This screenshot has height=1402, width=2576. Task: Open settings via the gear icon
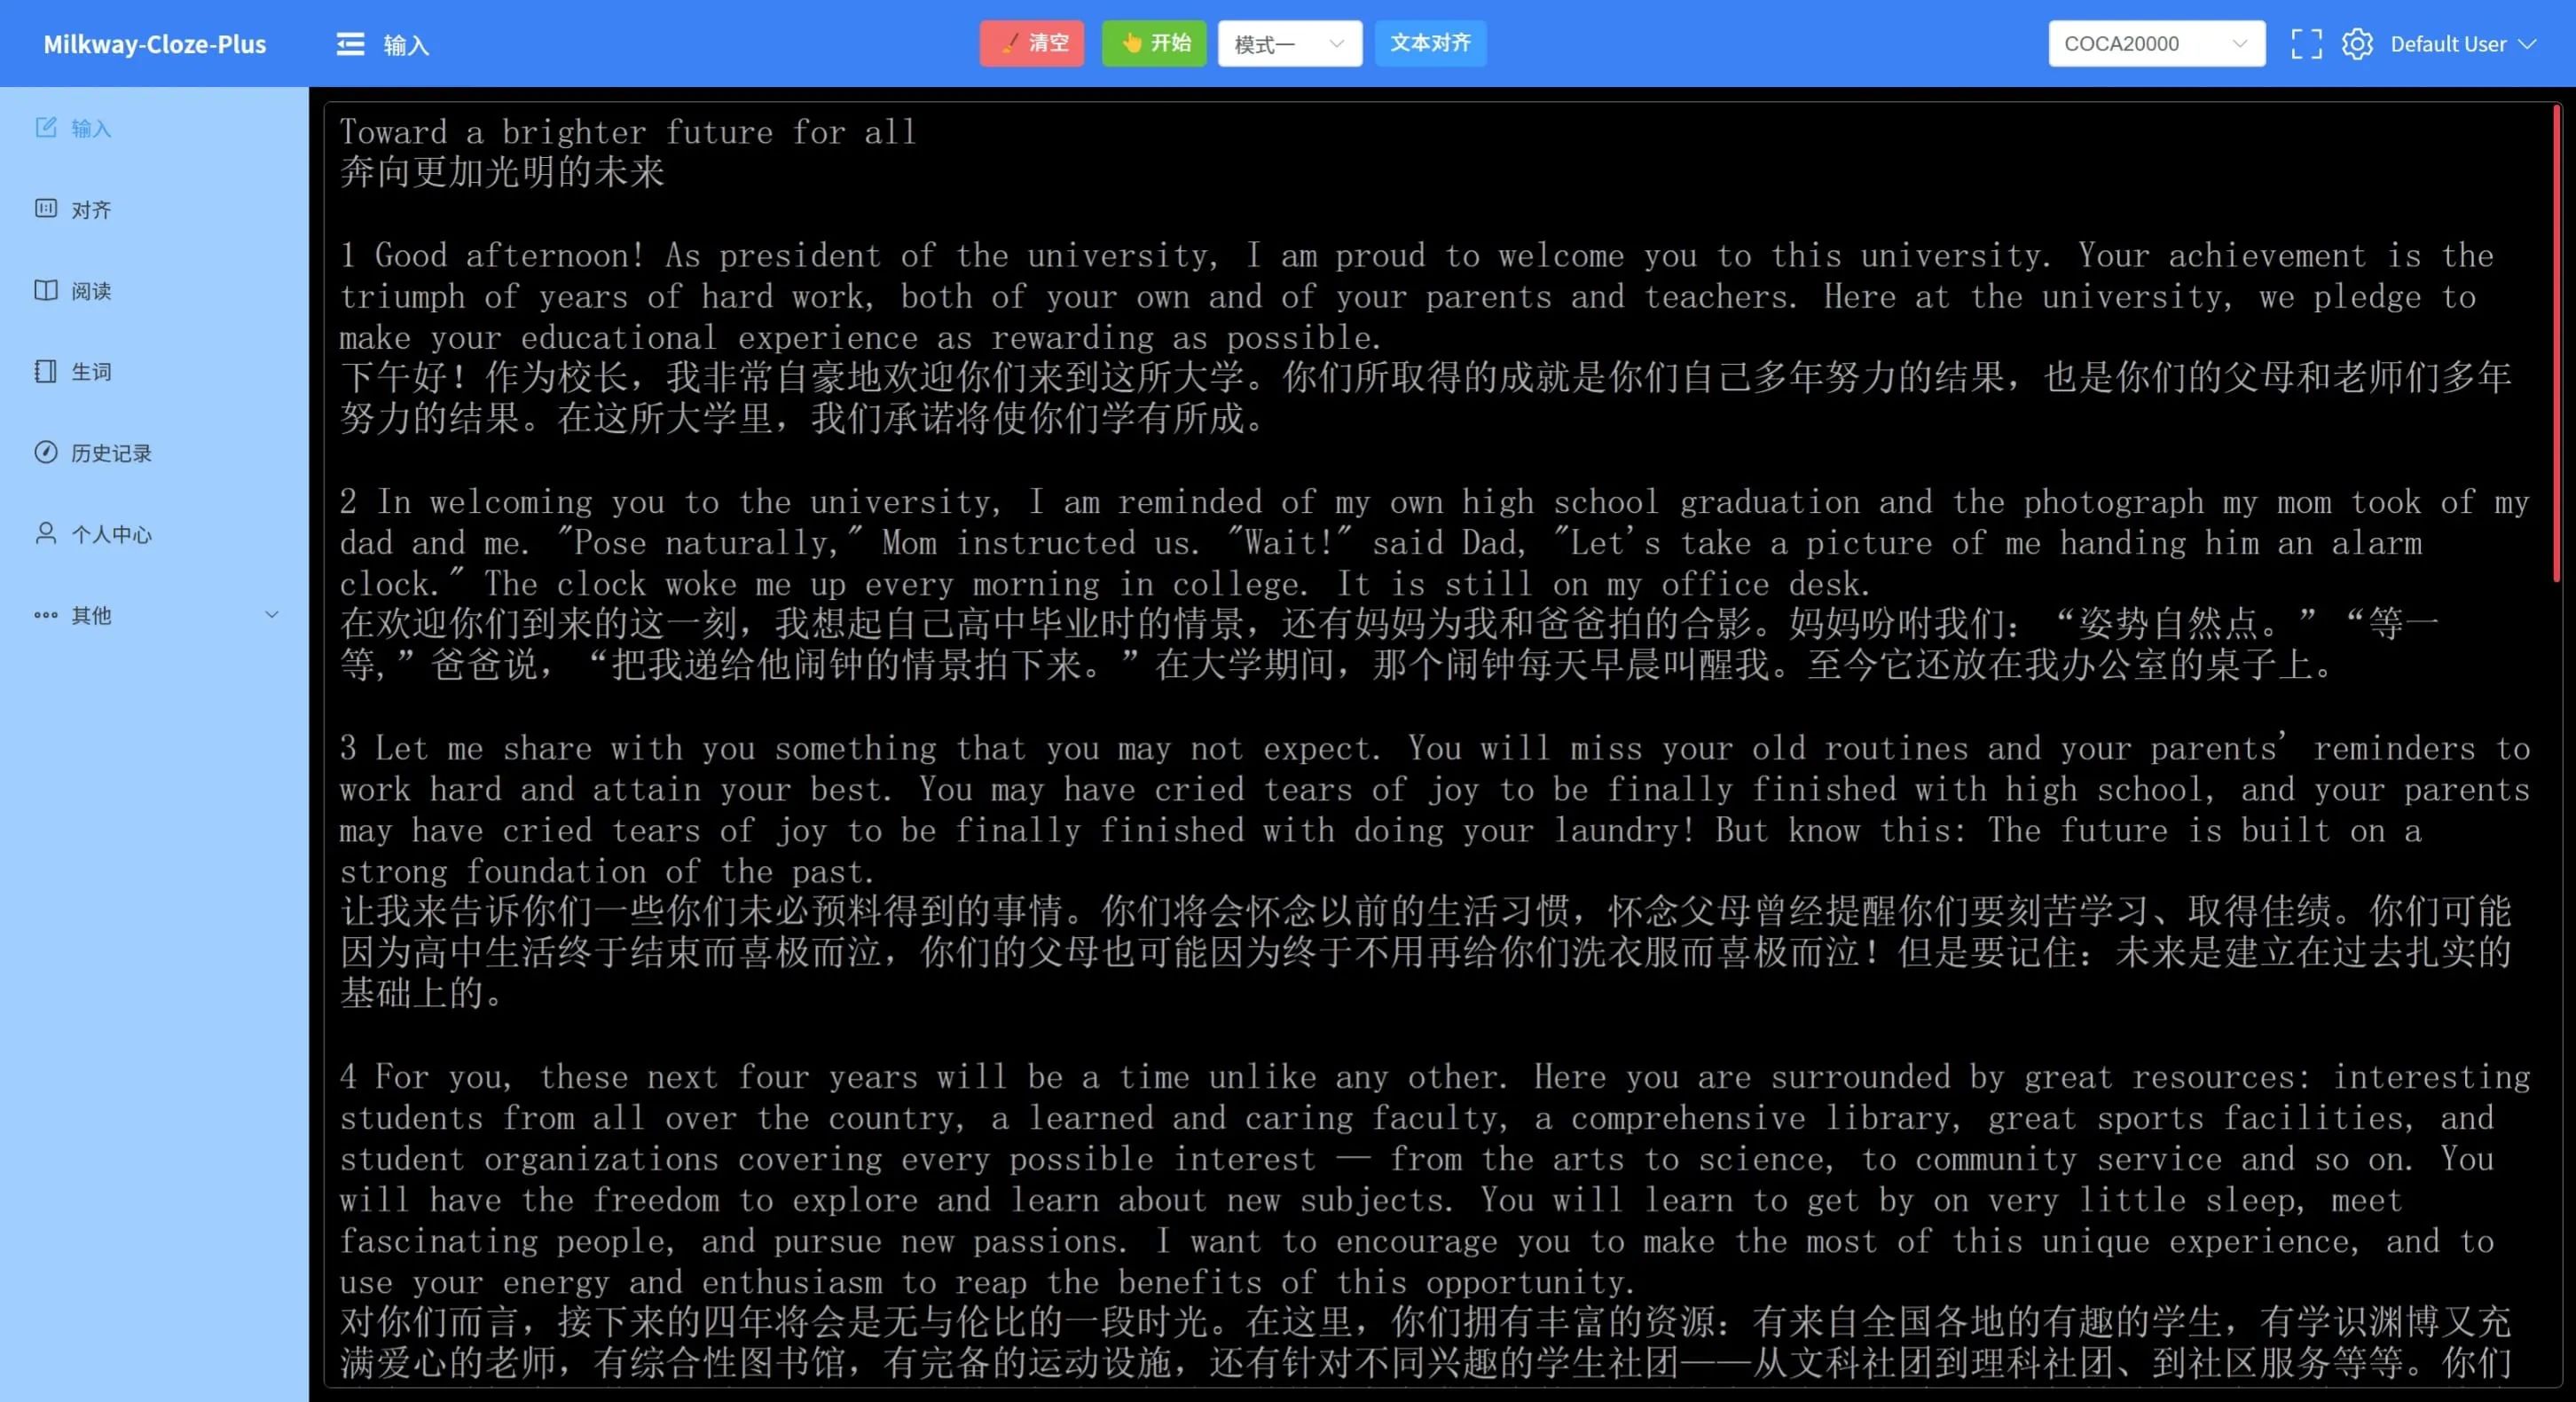pyautogui.click(x=2357, y=44)
